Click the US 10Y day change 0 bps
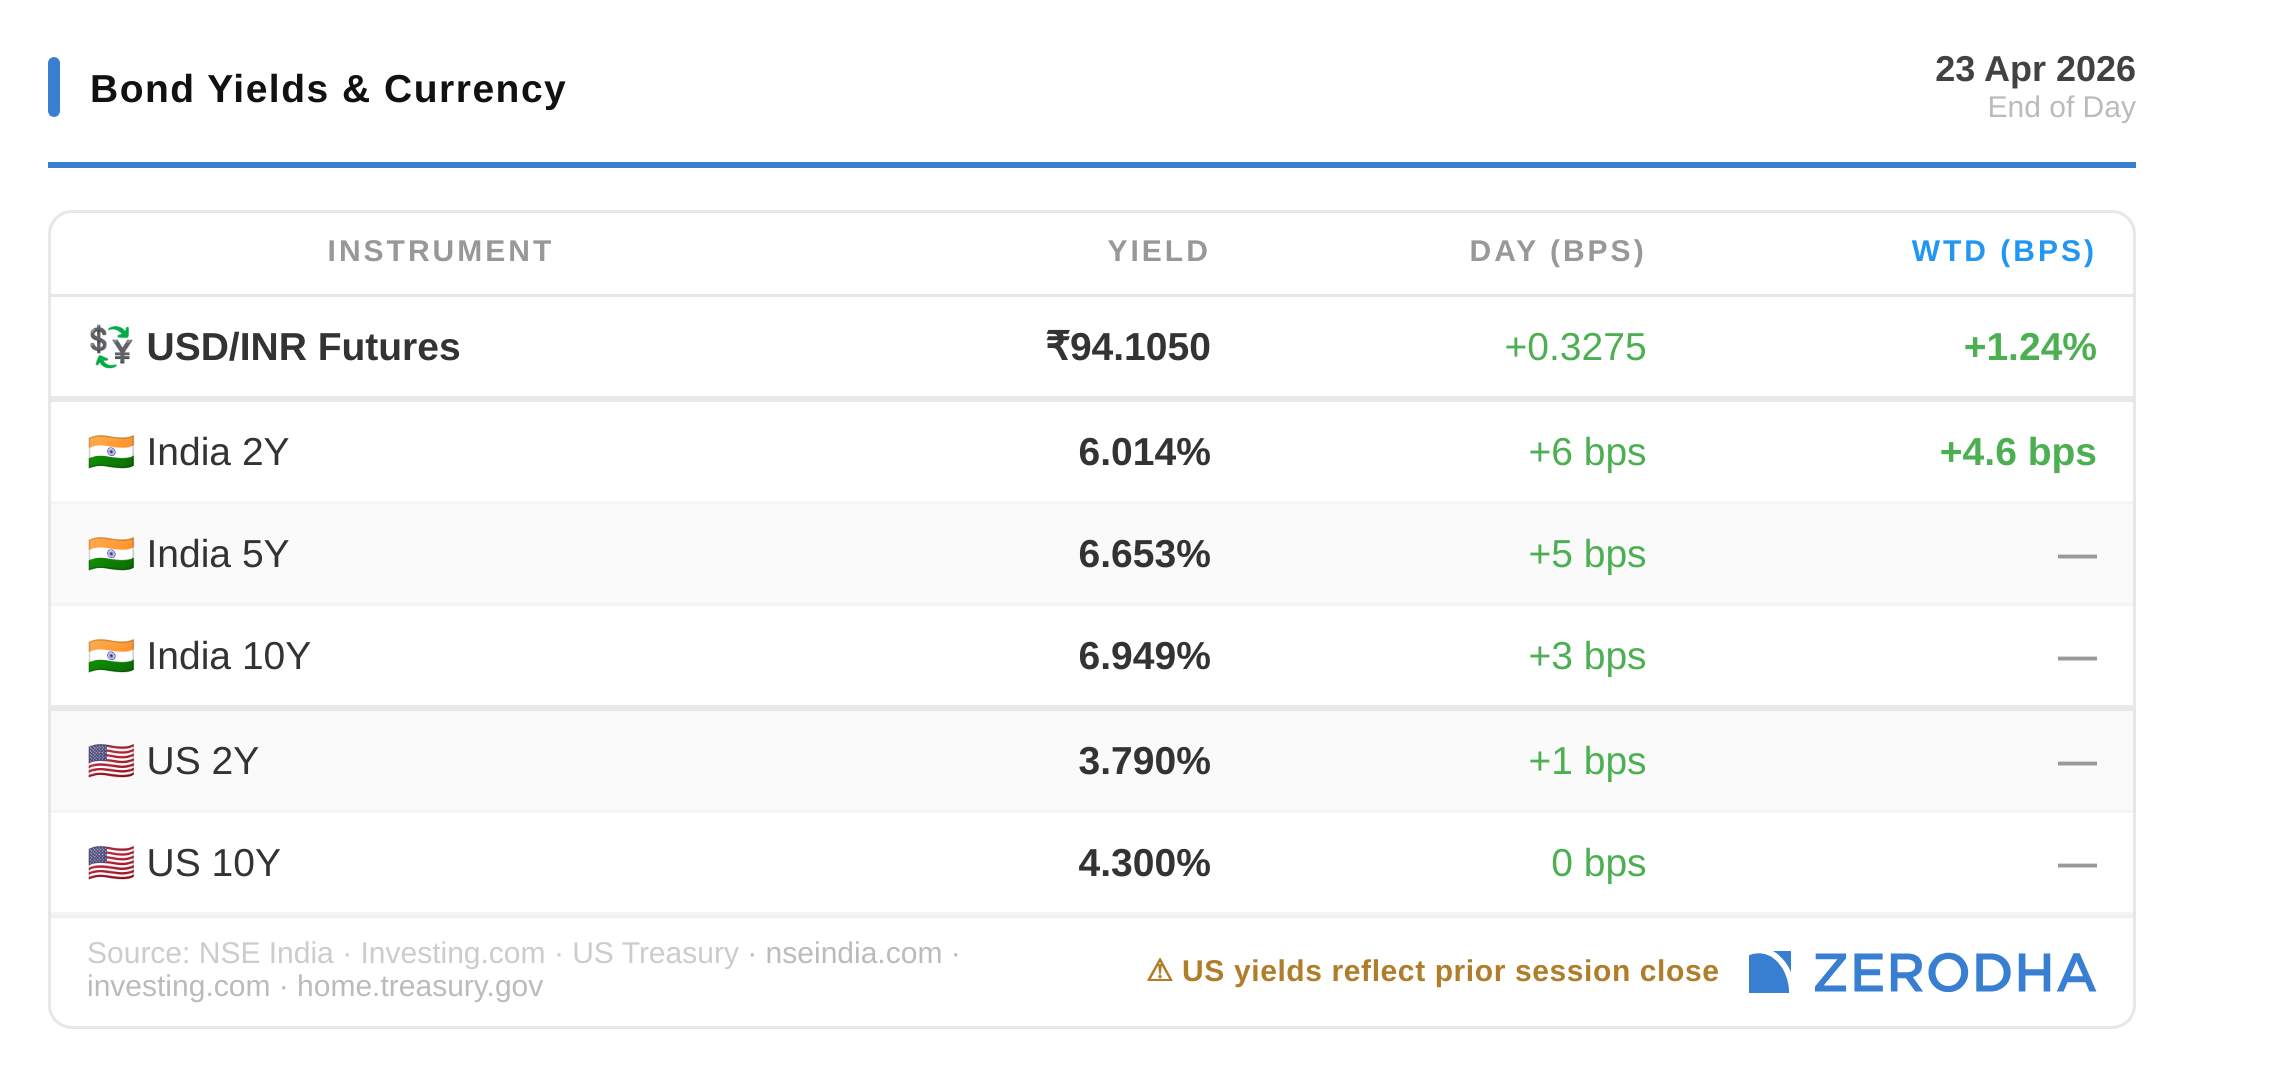 1597,863
